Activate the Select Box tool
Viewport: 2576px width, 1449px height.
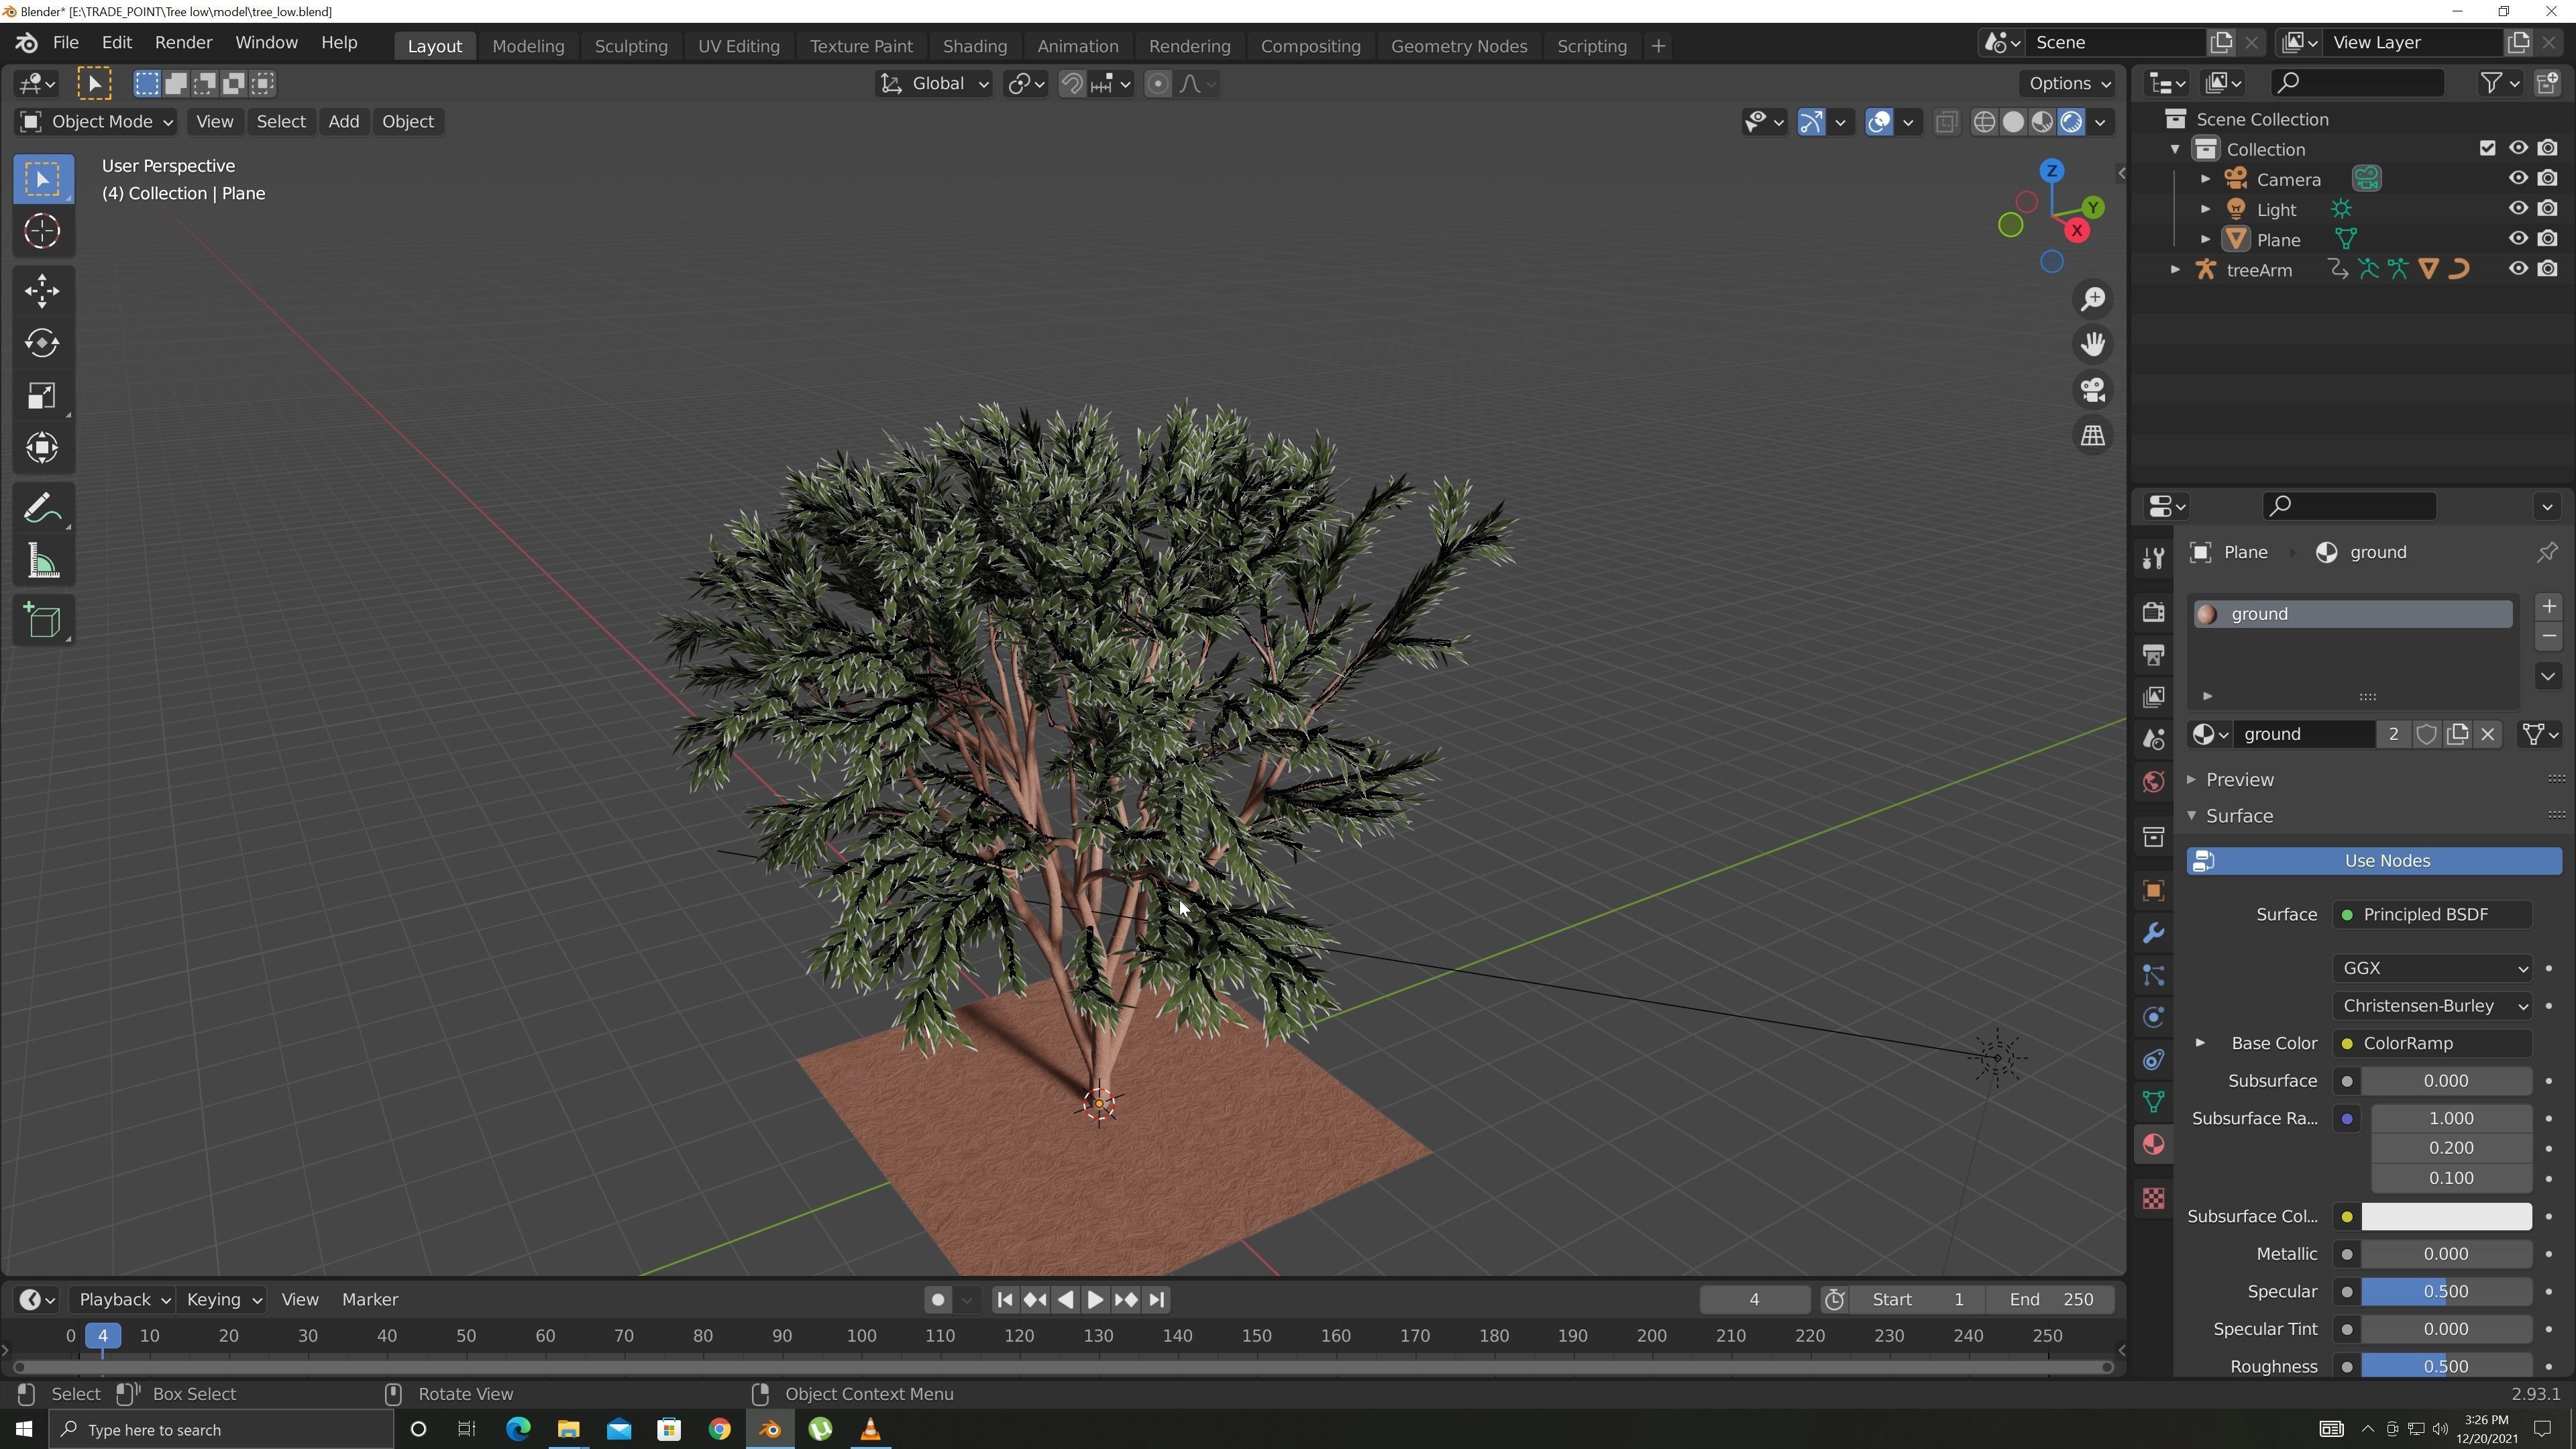pyautogui.click(x=42, y=179)
